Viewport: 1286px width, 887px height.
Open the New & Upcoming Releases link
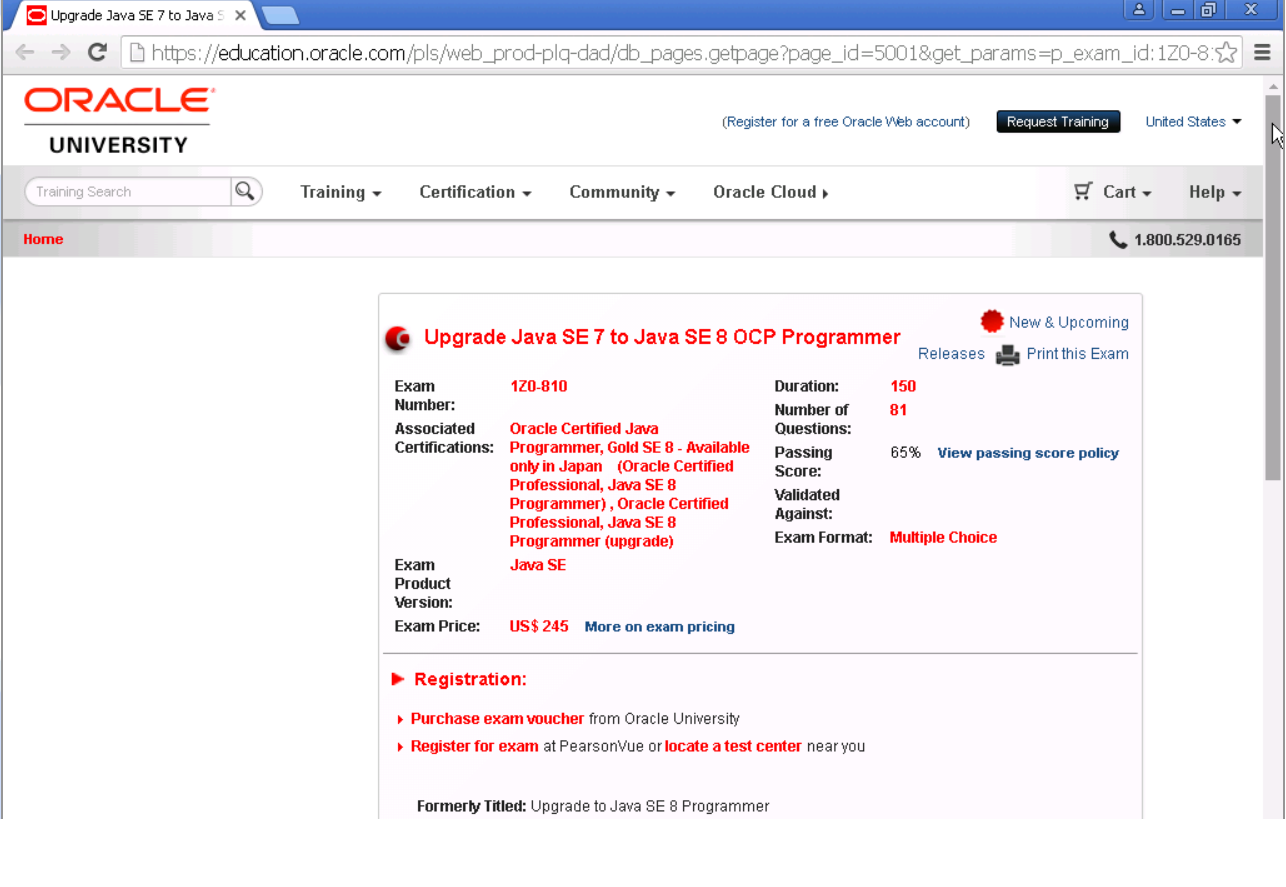tap(1023, 337)
